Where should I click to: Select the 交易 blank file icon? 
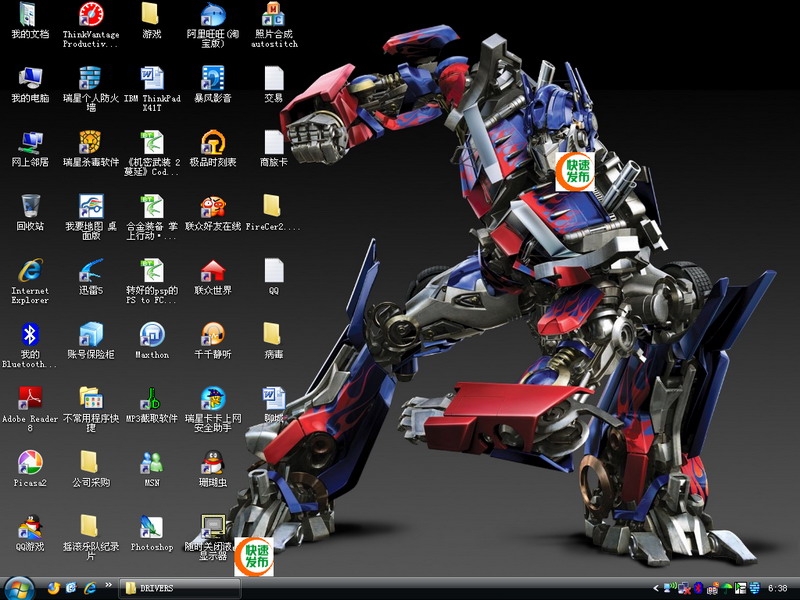274,85
